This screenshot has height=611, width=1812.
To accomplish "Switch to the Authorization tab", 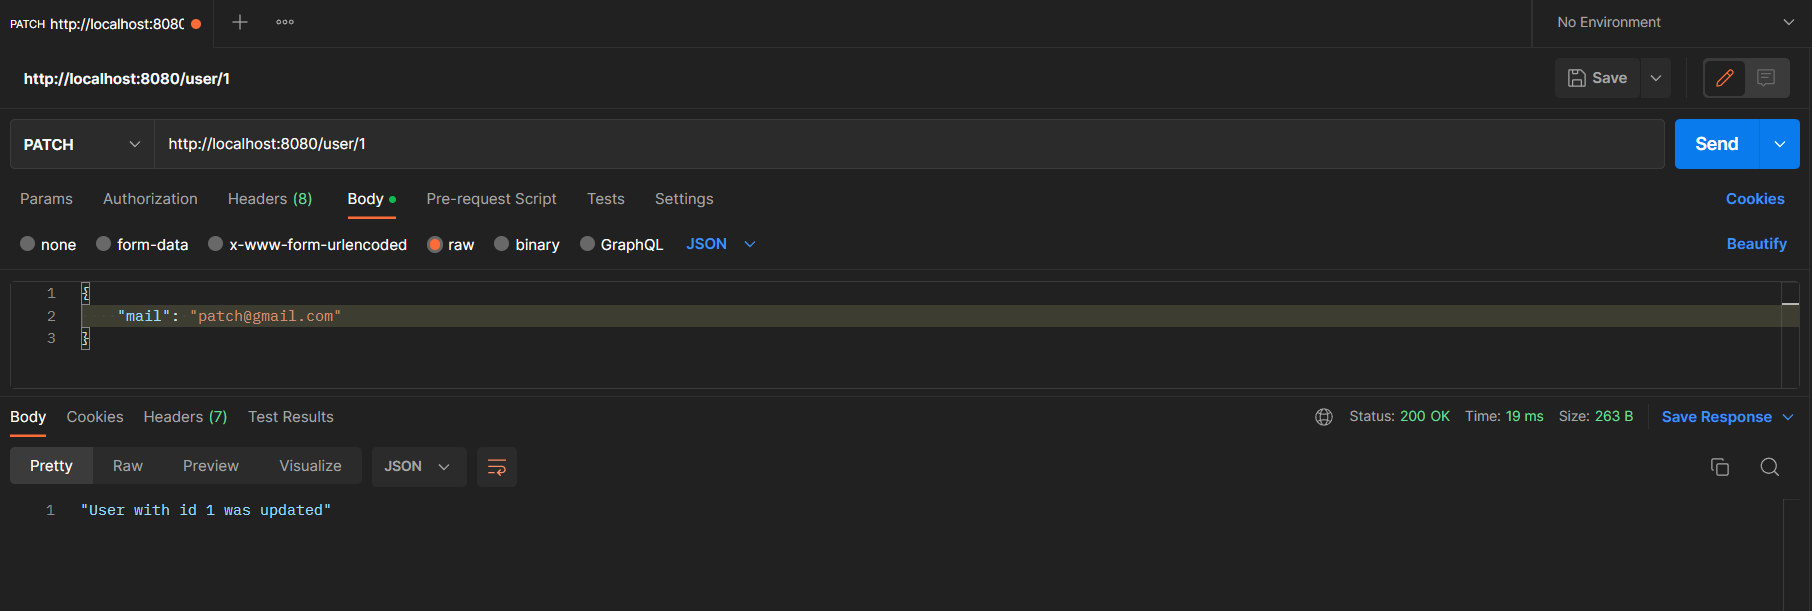I will tap(150, 199).
